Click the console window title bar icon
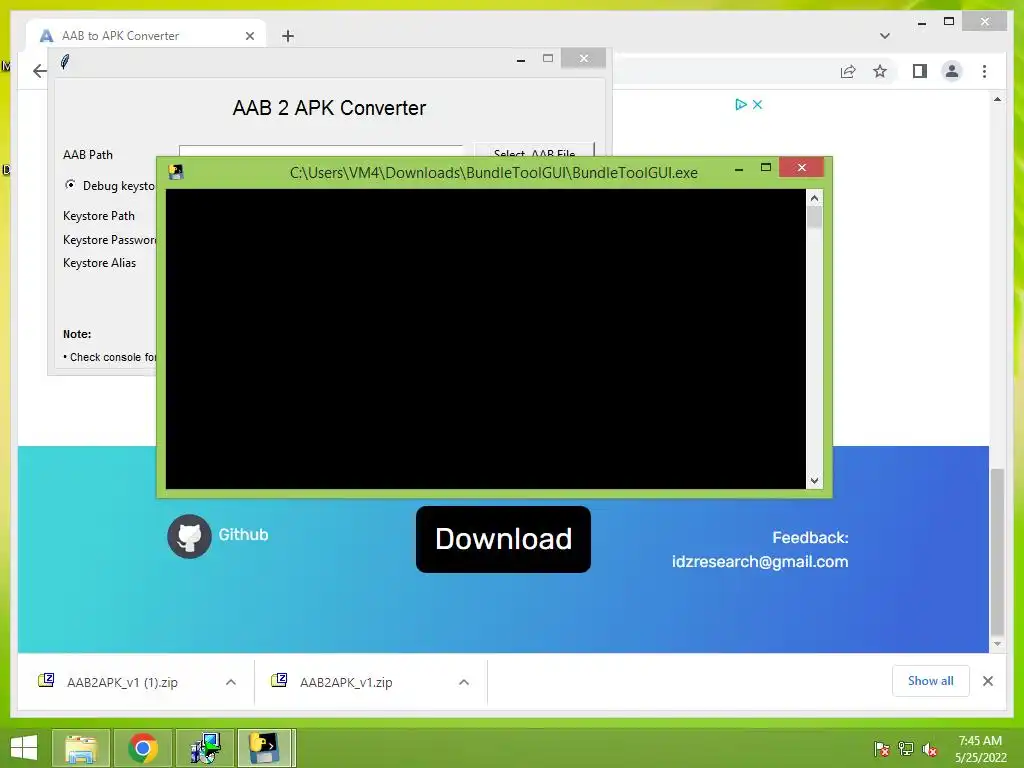1024x768 pixels. pyautogui.click(x=176, y=172)
